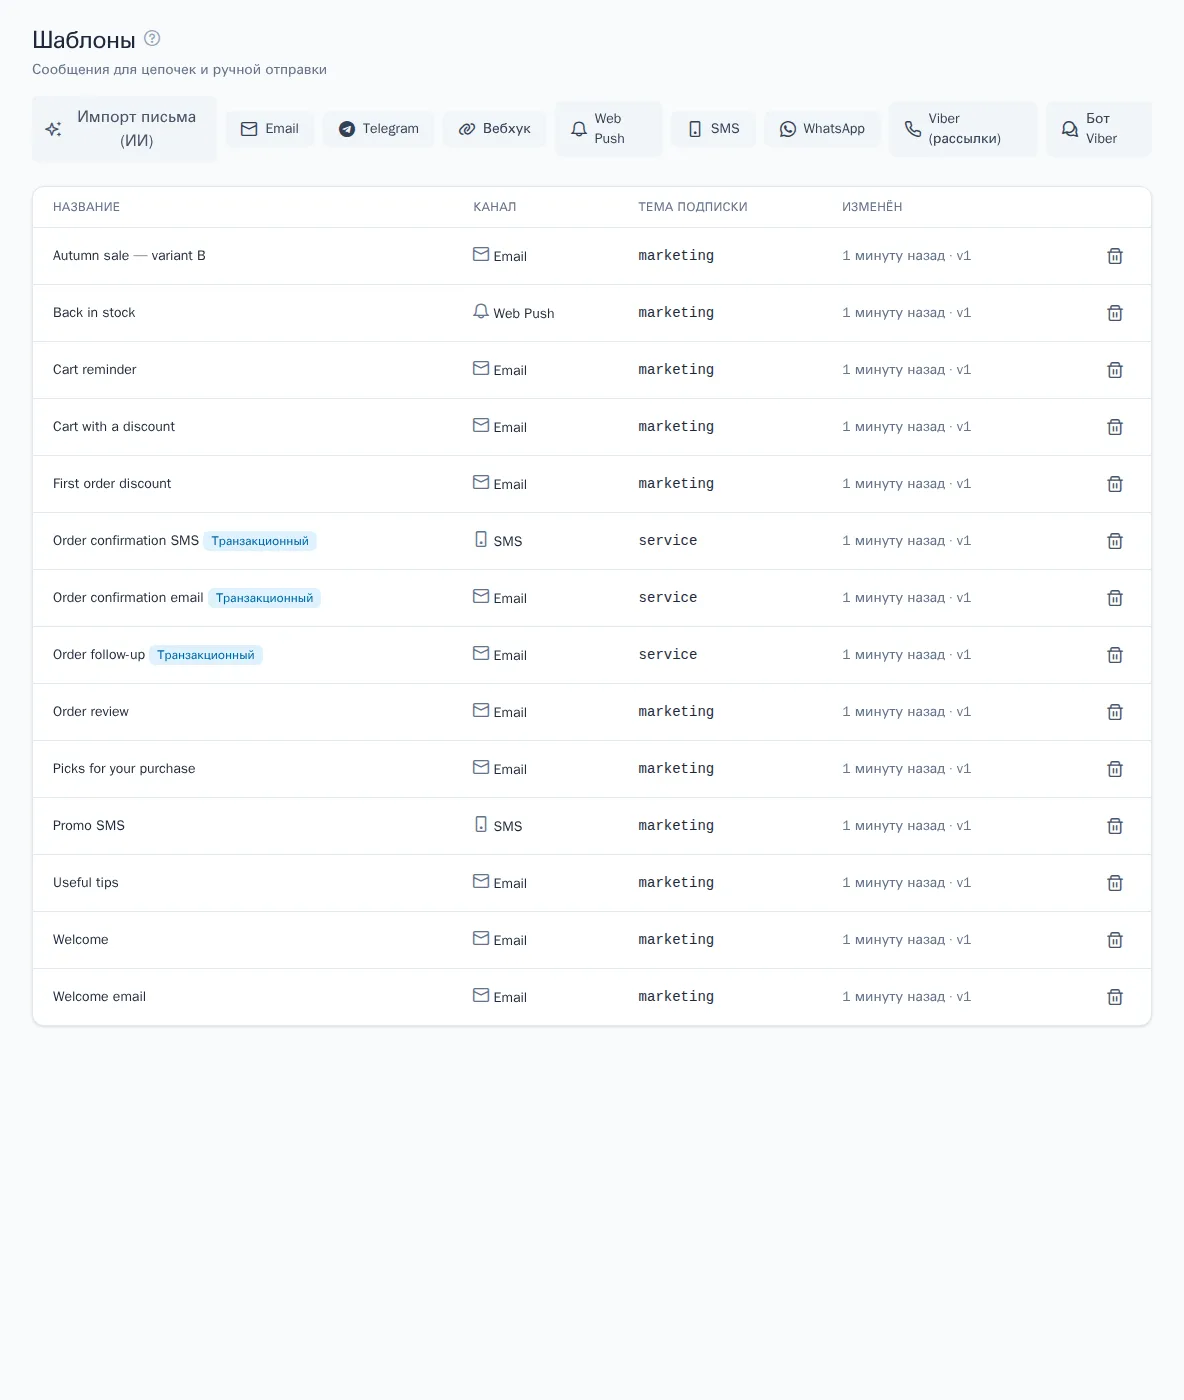Screen dimensions: 1184x1400
Task: Open the Order confirmation SMS template
Action: click(x=126, y=541)
